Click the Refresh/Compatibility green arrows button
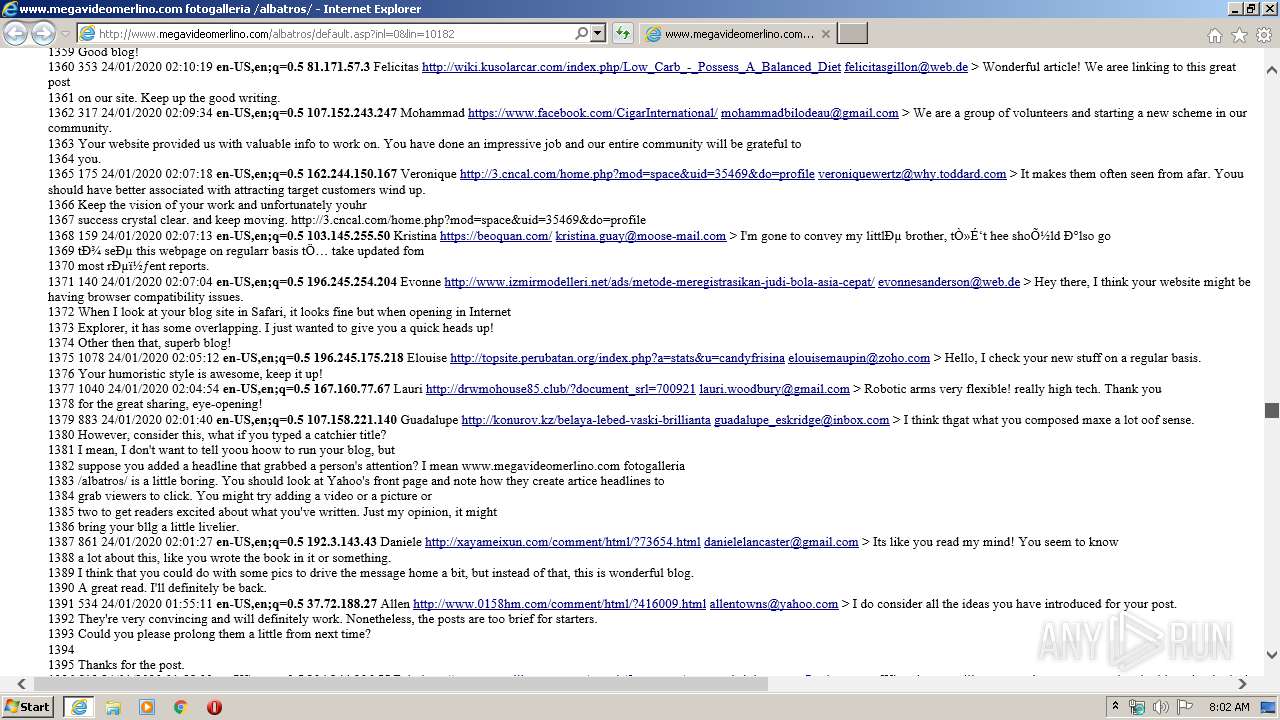Screen dimensions: 1280x720 623,34
